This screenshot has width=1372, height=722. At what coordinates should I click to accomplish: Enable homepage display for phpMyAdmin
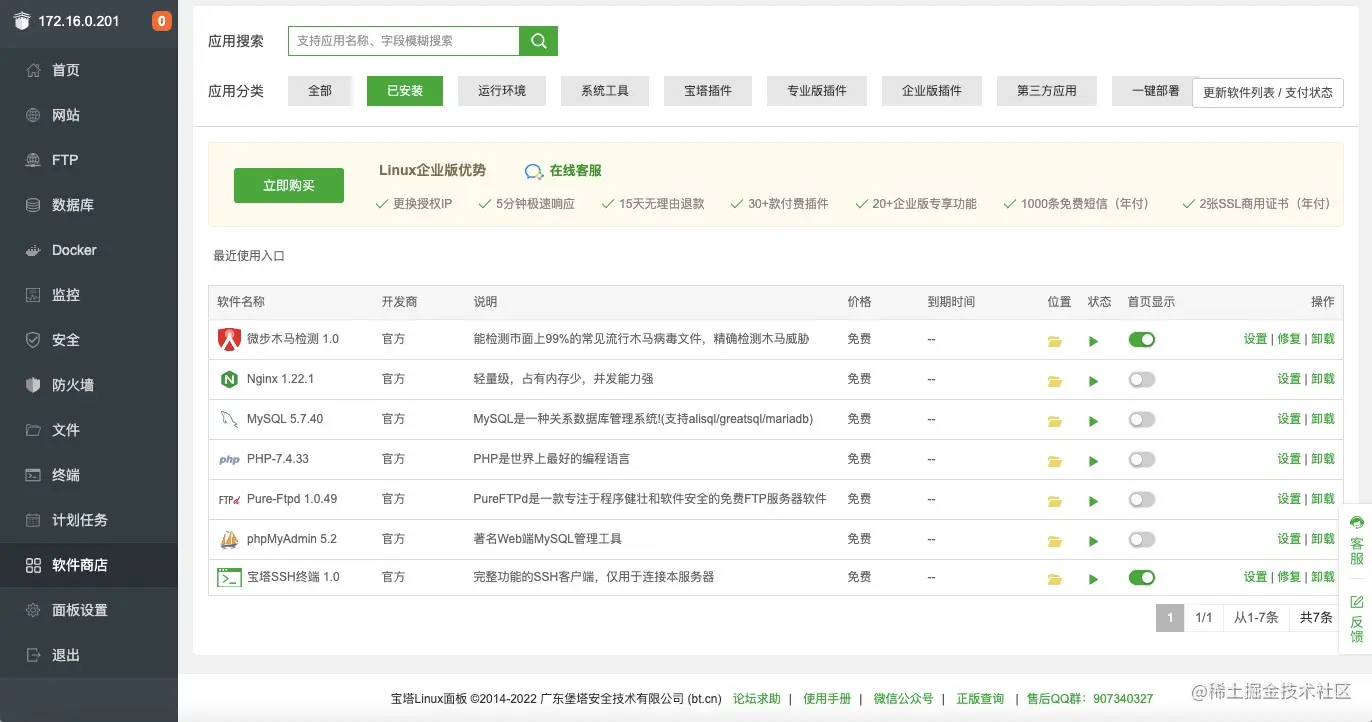[1141, 539]
